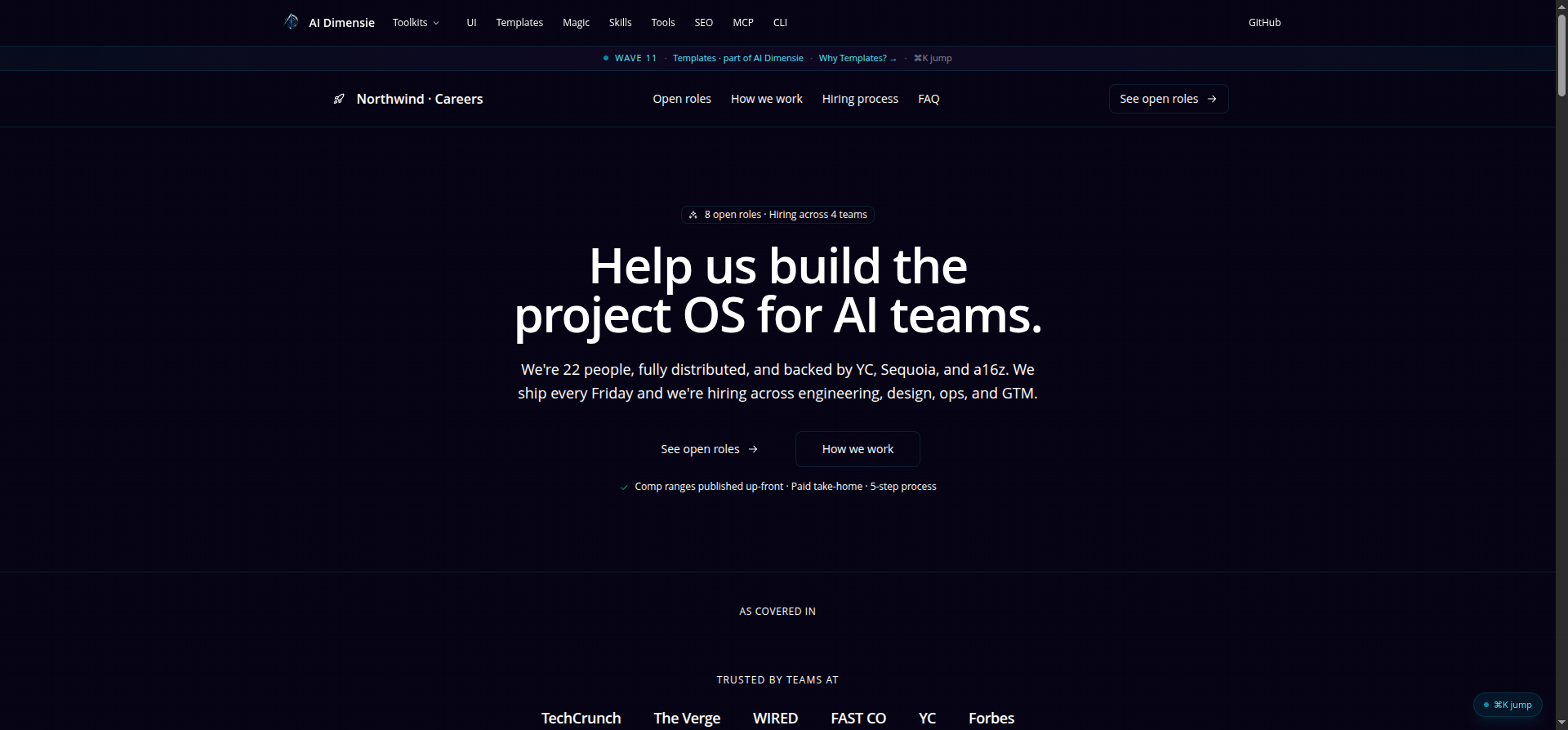Click the WIRED logo text

point(775,718)
